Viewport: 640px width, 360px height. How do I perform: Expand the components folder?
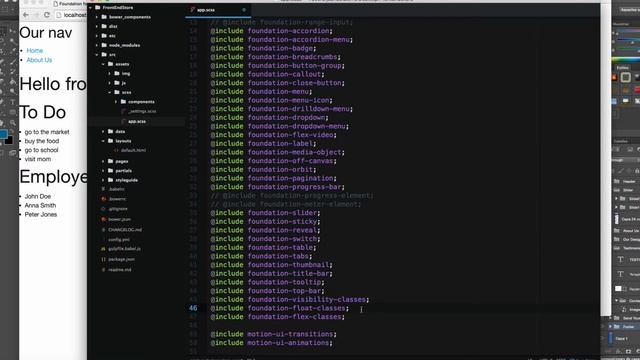click(x=116, y=102)
